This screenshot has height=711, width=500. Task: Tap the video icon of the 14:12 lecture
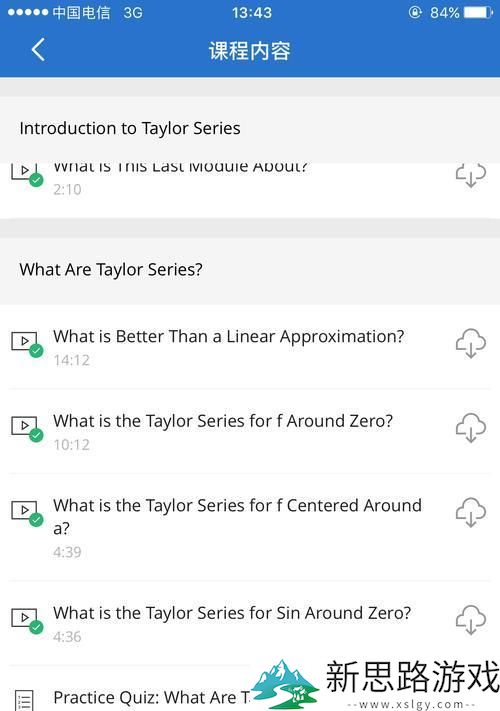coord(27,344)
